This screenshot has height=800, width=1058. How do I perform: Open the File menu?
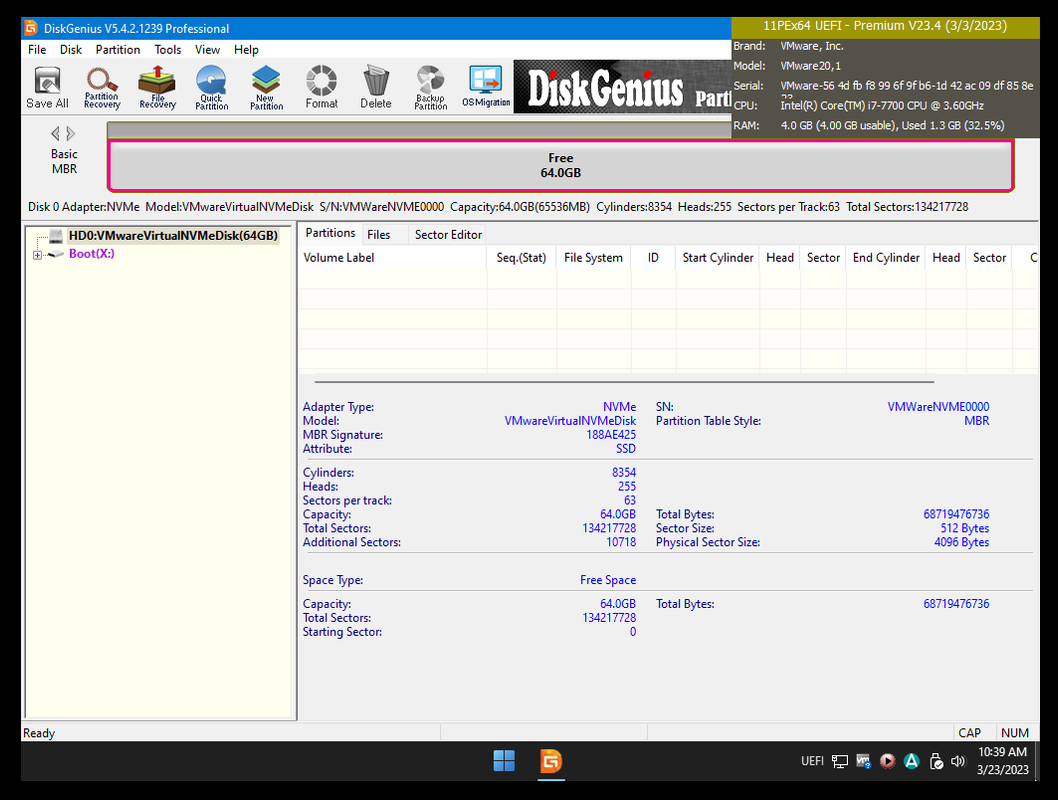click(x=37, y=49)
